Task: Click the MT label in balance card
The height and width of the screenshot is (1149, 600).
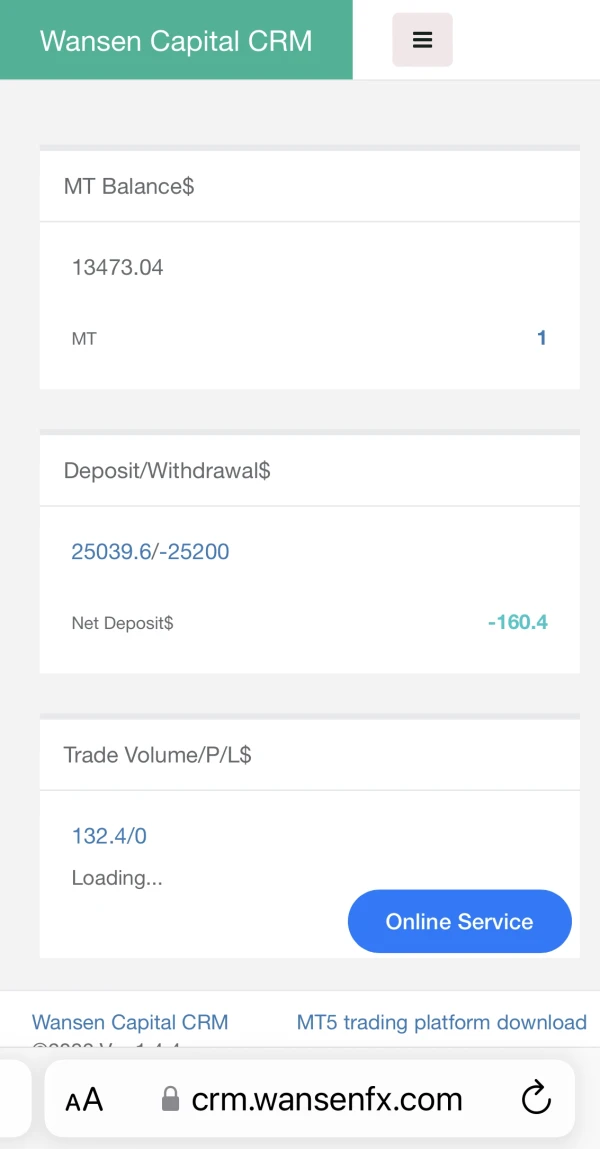Action: click(x=84, y=339)
